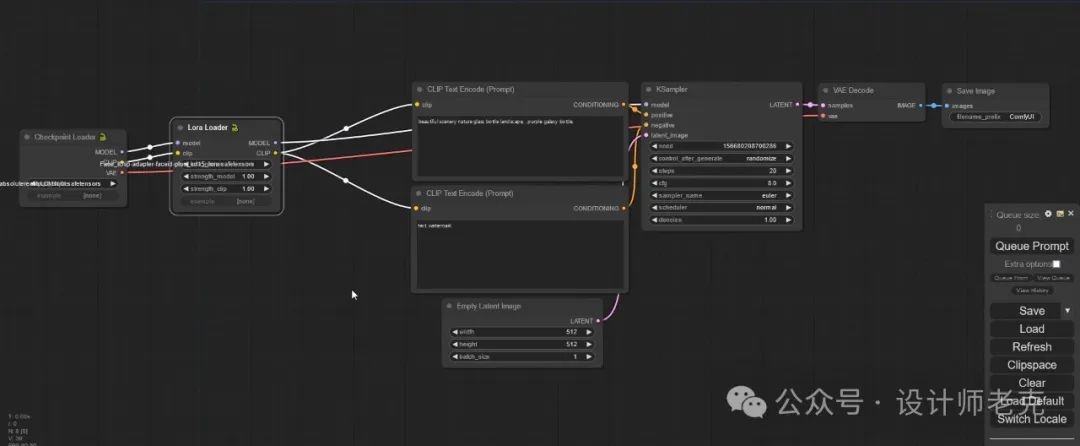The height and width of the screenshot is (446, 1080).
Task: Increase KSampler steps with right arrow
Action: click(788, 171)
